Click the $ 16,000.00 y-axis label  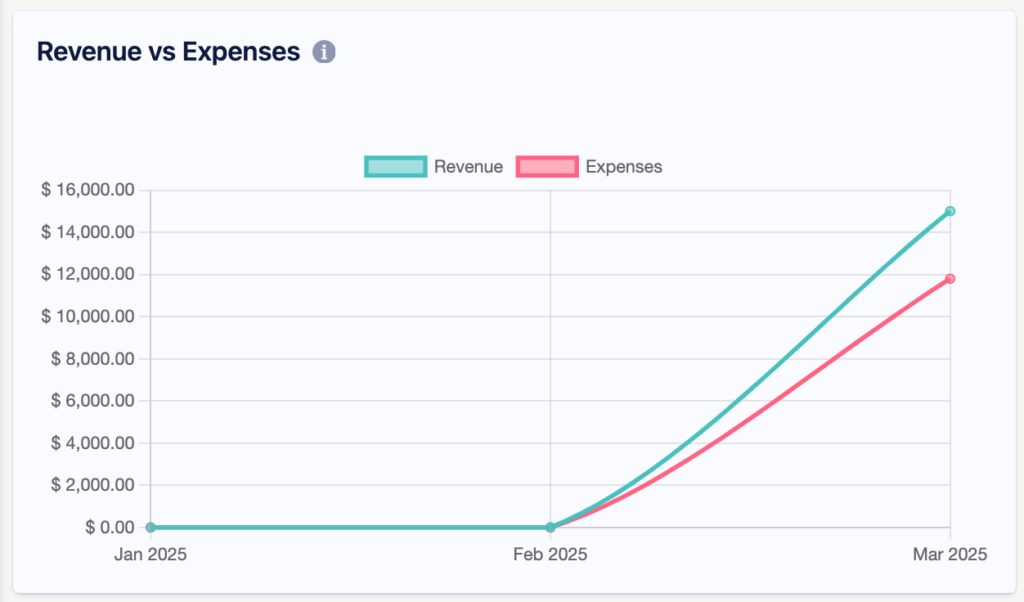pos(87,190)
